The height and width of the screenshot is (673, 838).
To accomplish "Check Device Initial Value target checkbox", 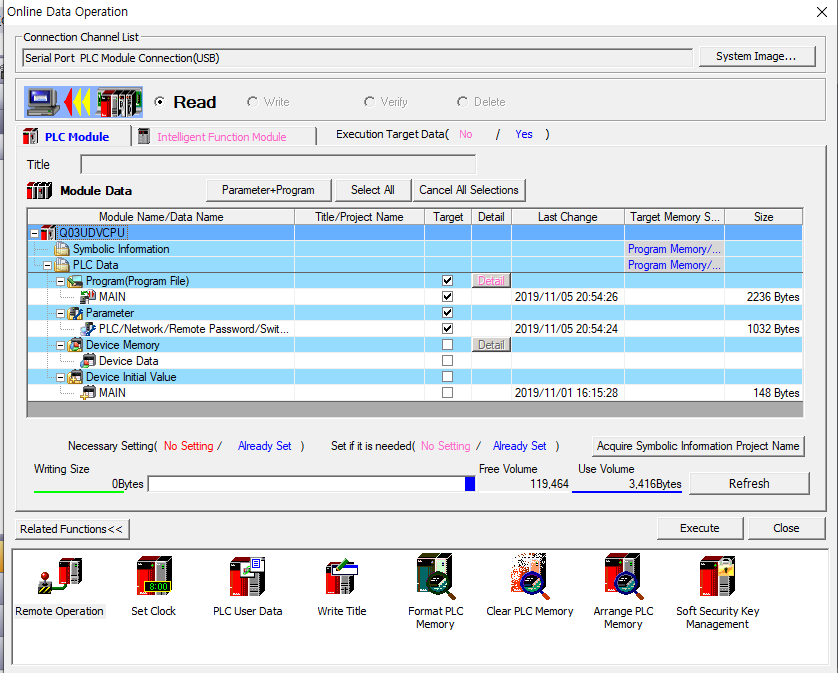I will coord(447,377).
